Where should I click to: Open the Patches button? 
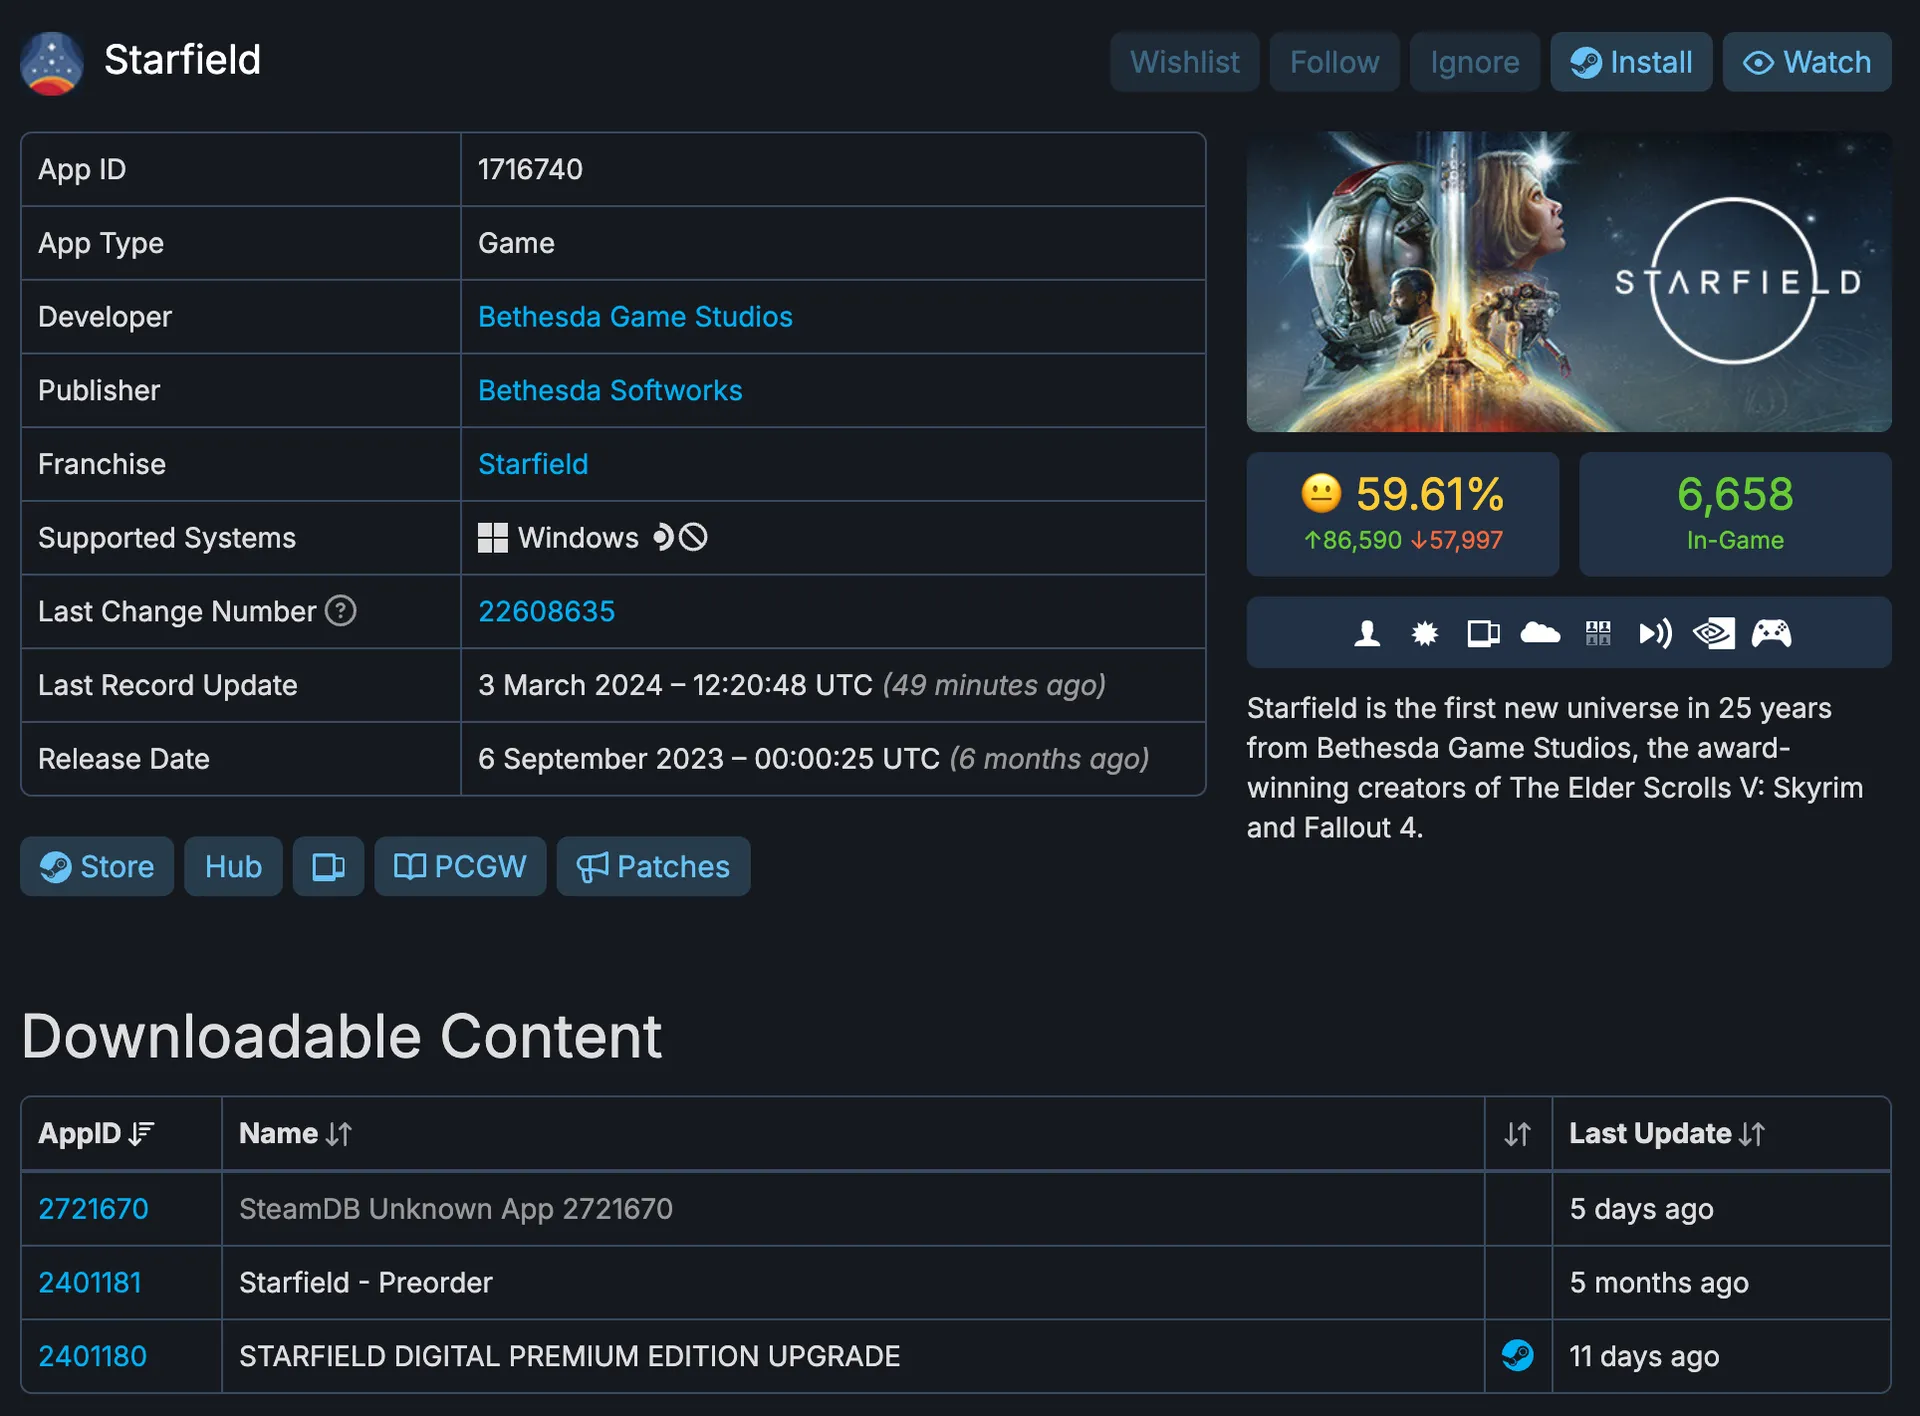(653, 866)
